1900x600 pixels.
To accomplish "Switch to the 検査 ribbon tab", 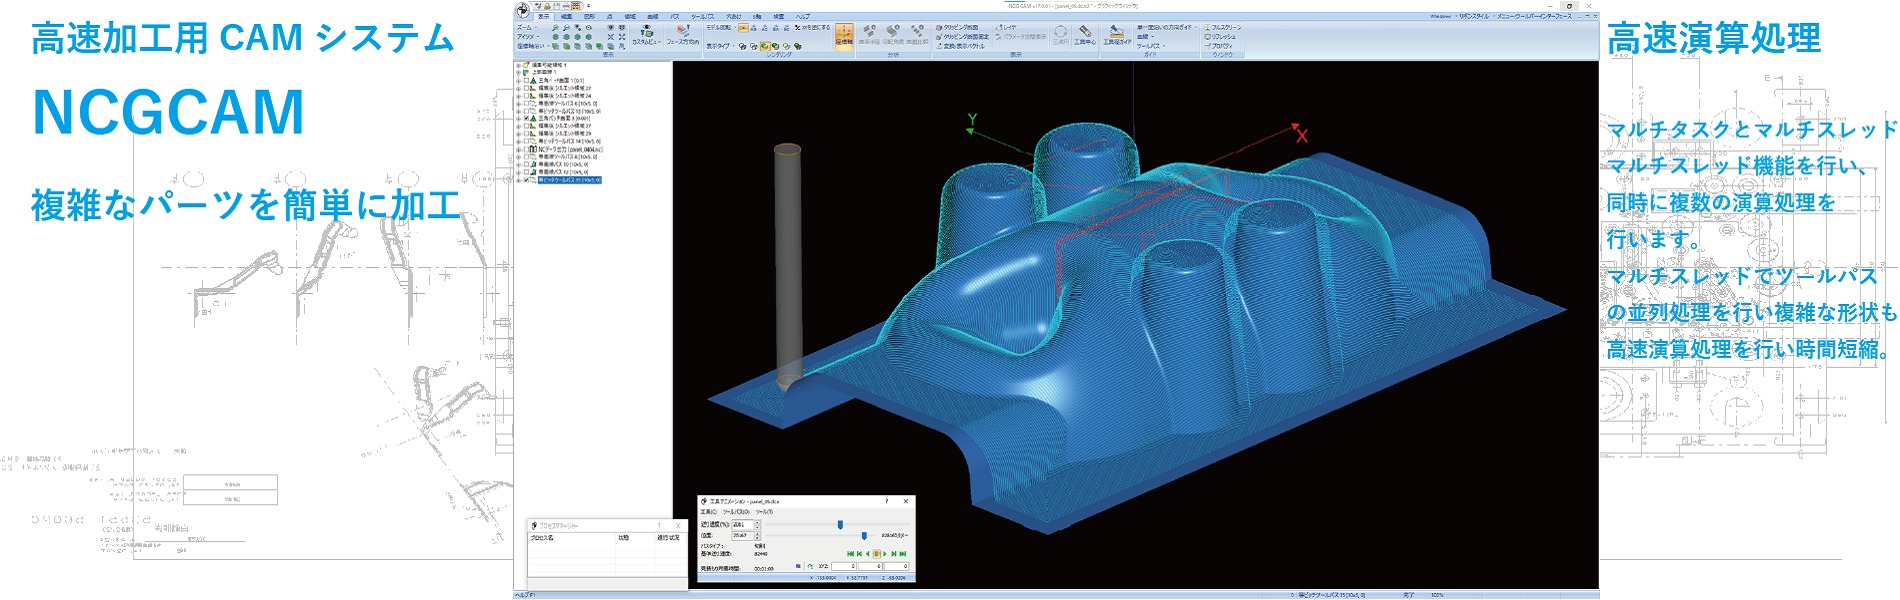I will click(779, 16).
